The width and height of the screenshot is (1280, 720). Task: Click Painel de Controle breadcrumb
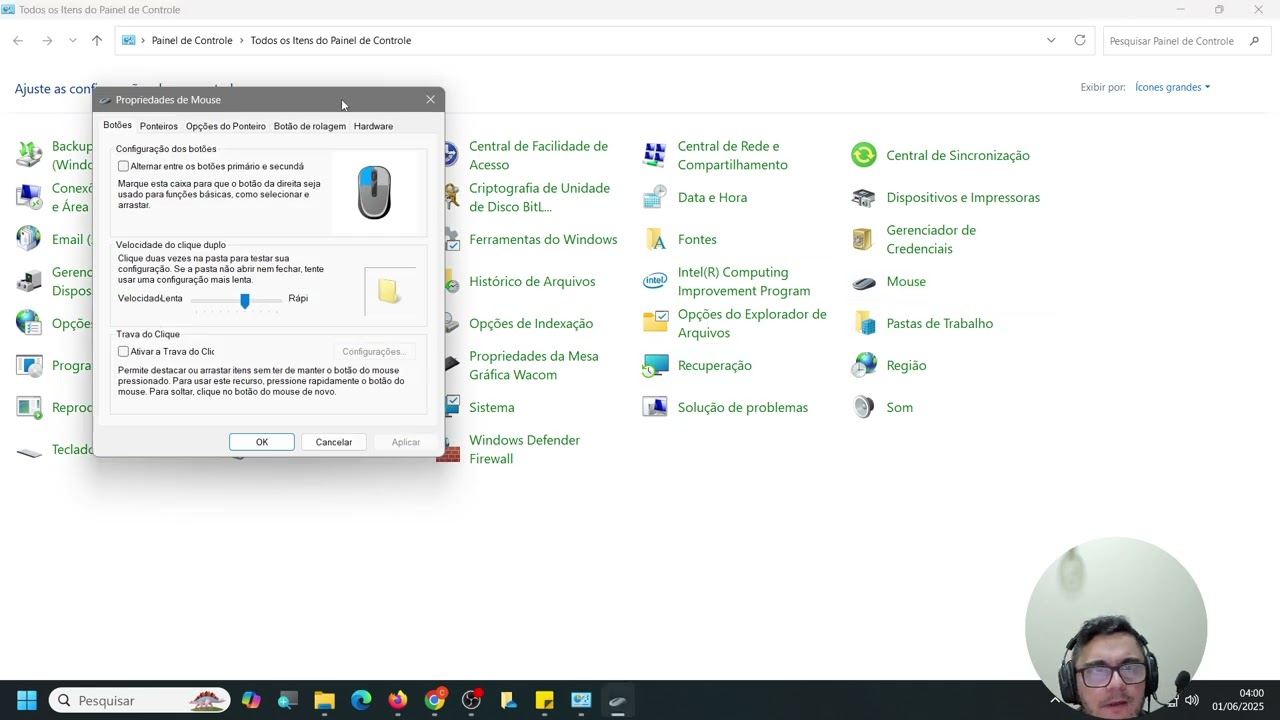click(192, 40)
